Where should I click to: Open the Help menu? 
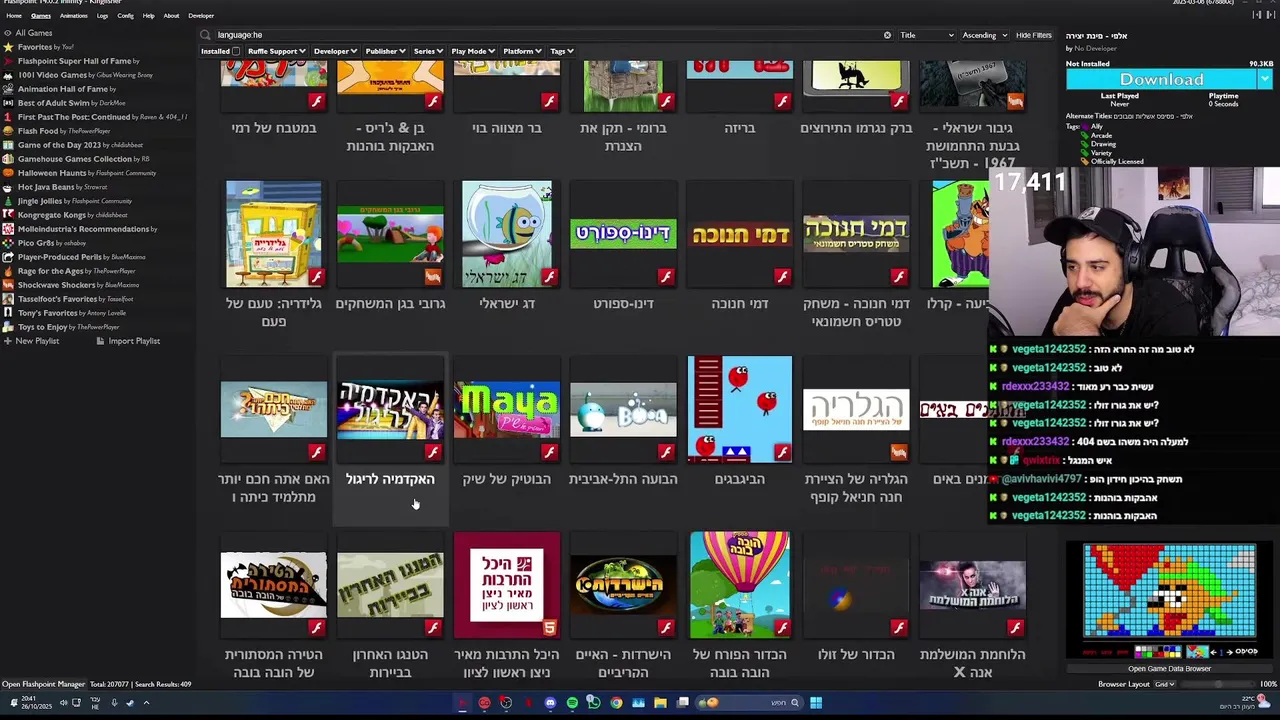tap(148, 16)
